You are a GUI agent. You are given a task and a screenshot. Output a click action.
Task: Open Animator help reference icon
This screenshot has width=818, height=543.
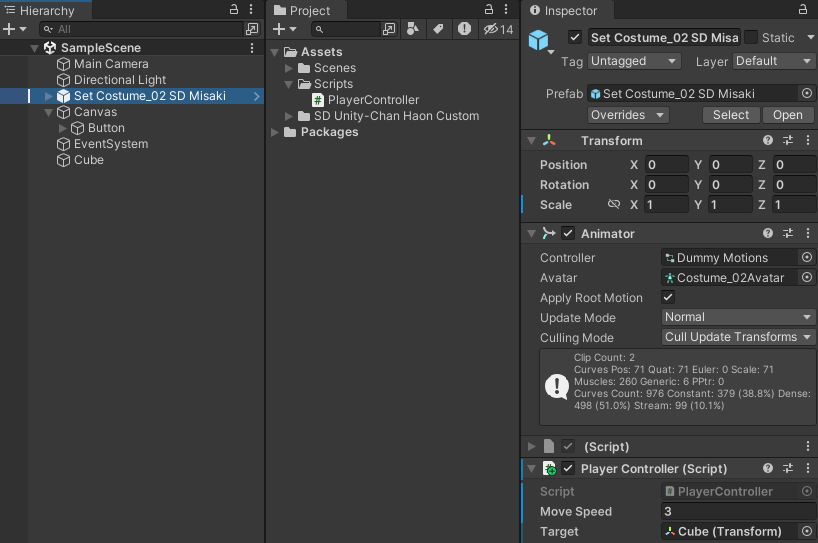pyautogui.click(x=768, y=233)
